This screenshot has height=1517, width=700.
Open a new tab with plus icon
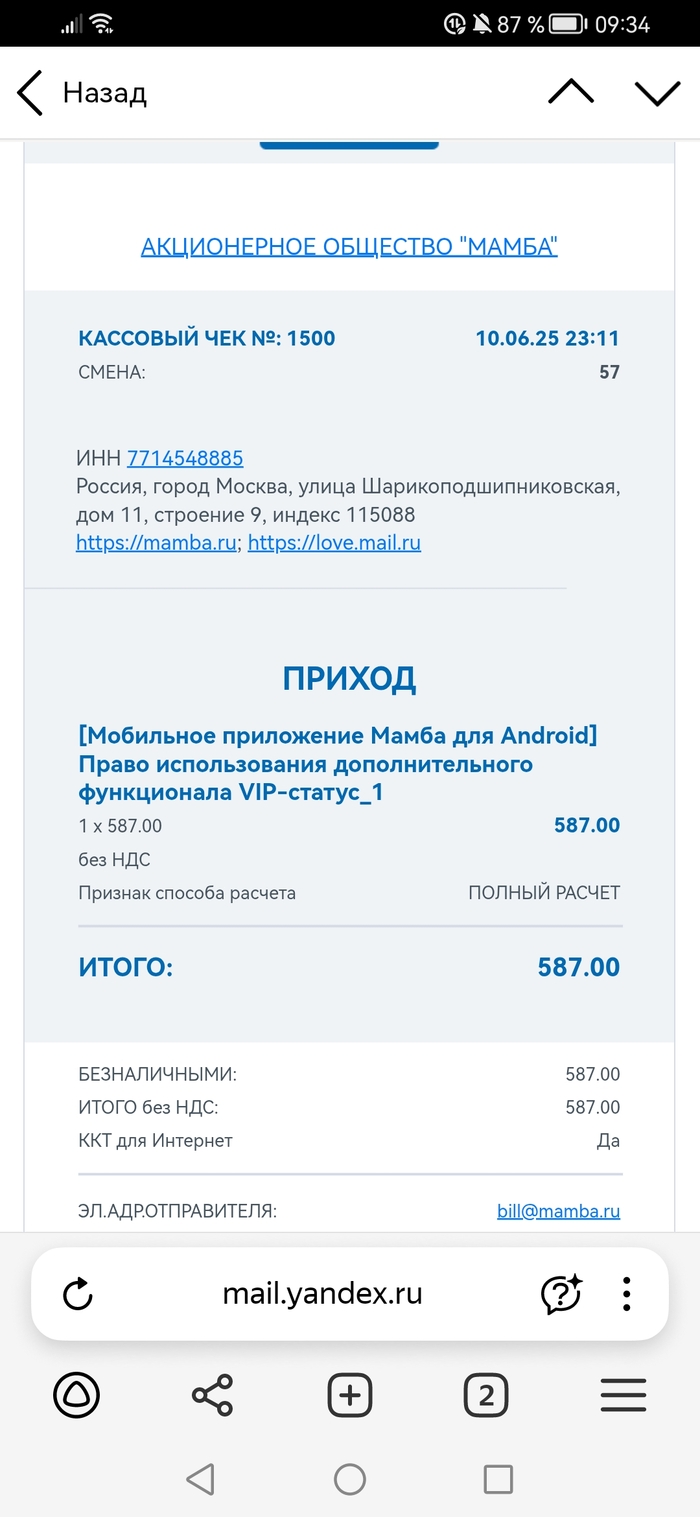[350, 1395]
